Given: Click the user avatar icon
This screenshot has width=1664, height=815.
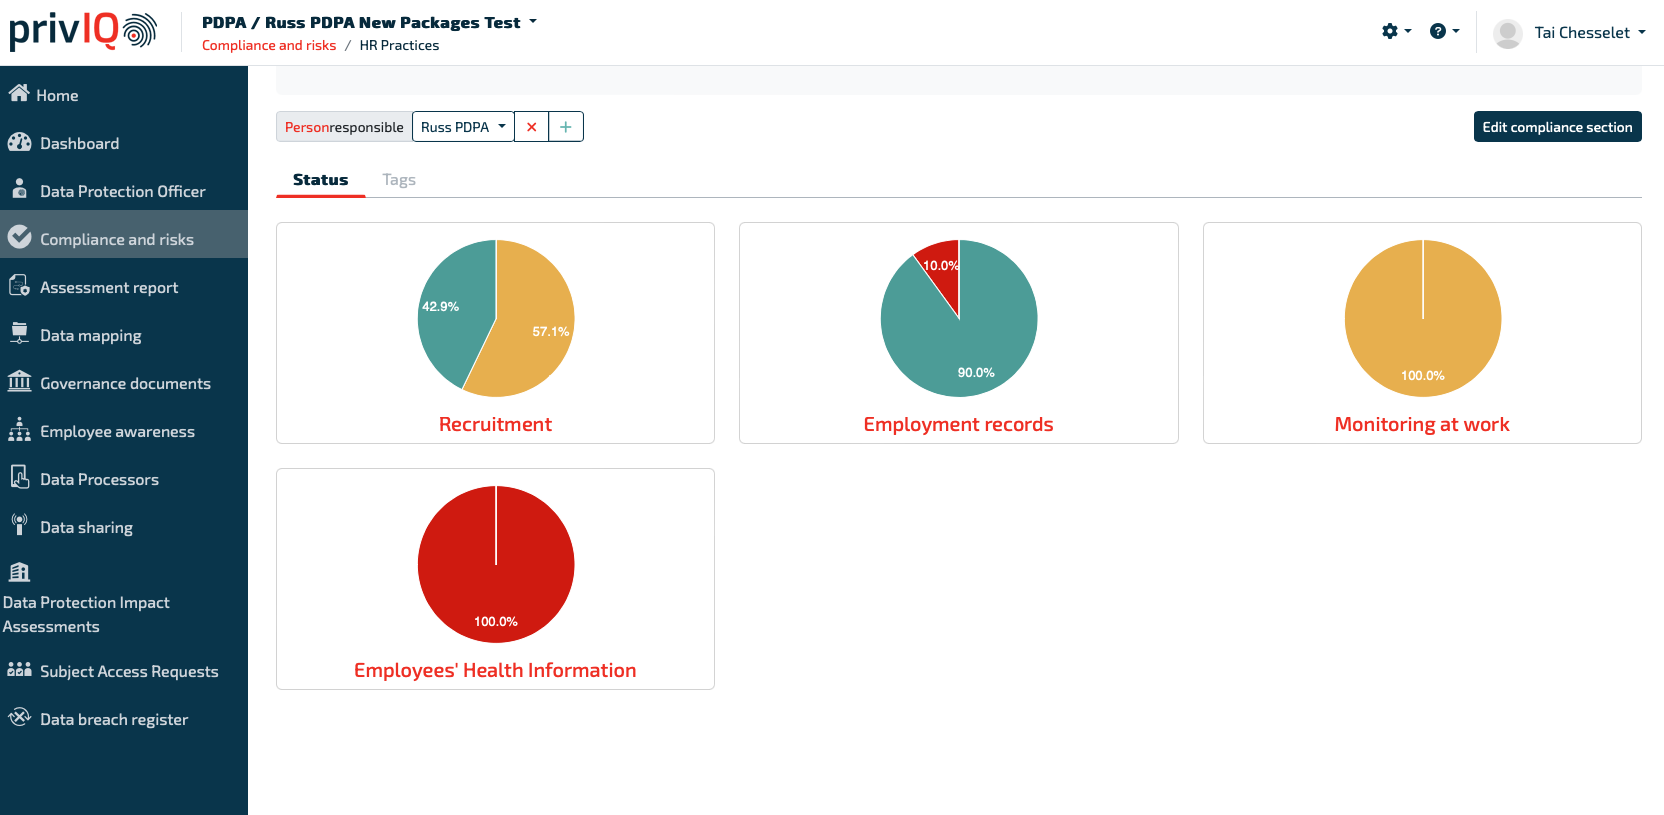Looking at the screenshot, I should [1507, 33].
